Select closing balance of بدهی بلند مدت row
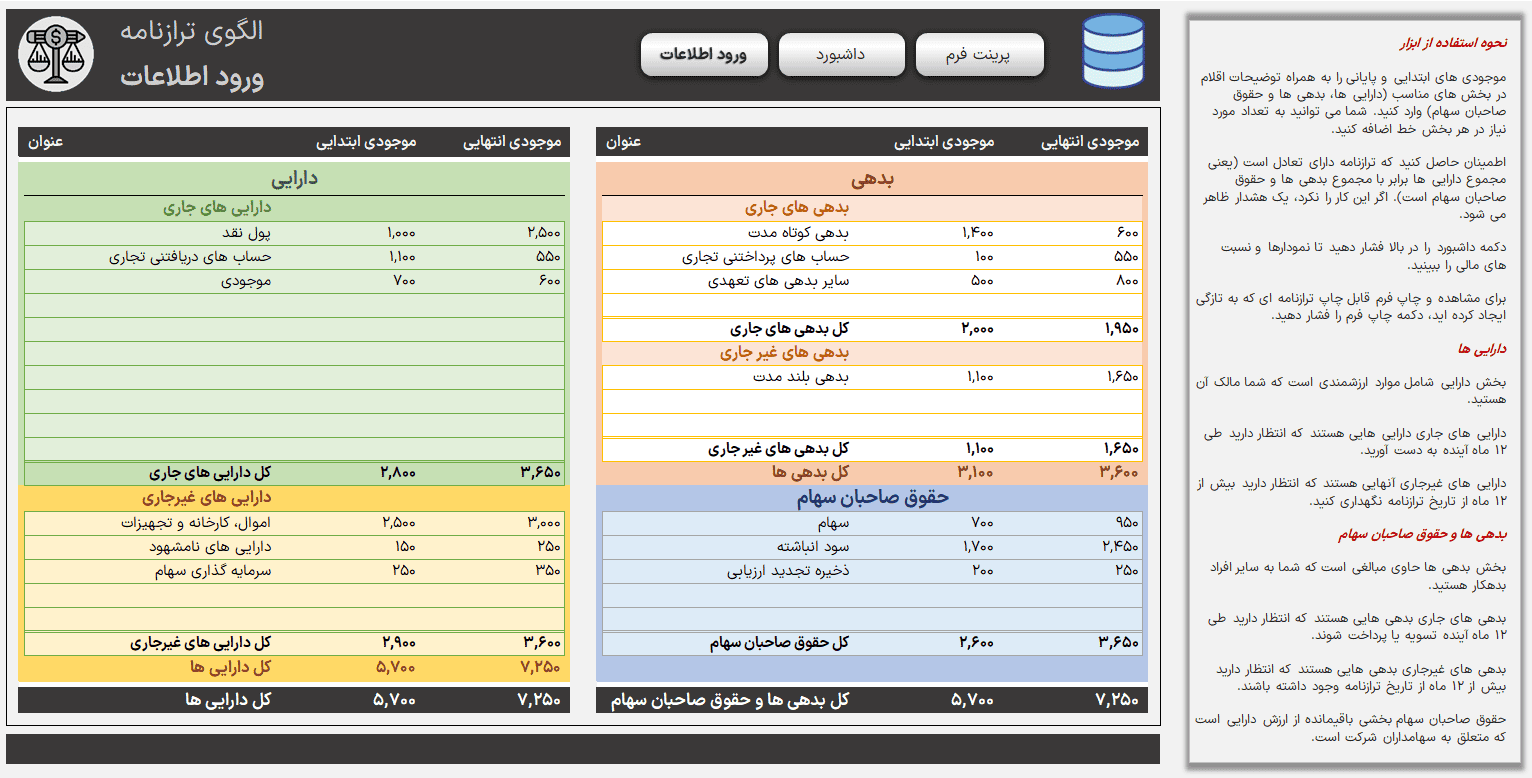Image resolution: width=1532 pixels, height=778 pixels. (1123, 377)
